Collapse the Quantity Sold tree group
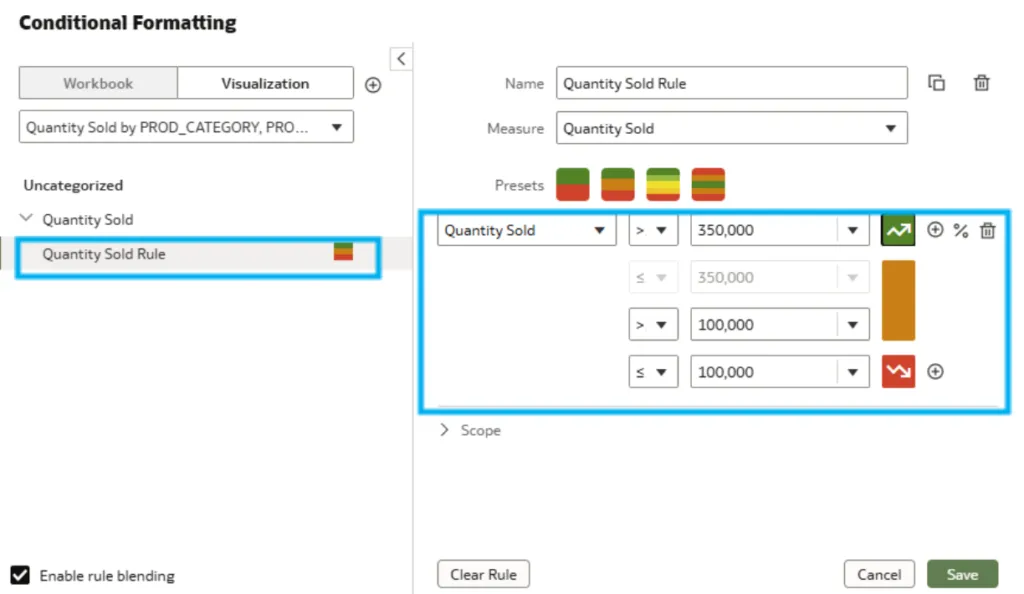The height and width of the screenshot is (594, 1024). [x=27, y=219]
